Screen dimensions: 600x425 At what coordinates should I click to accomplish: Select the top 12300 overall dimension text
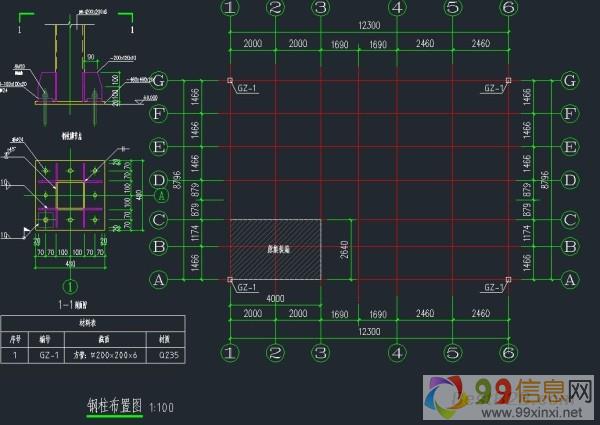(369, 23)
